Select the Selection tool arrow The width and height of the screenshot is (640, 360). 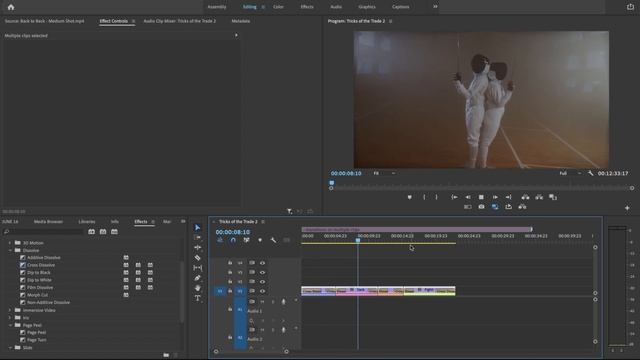[198, 227]
